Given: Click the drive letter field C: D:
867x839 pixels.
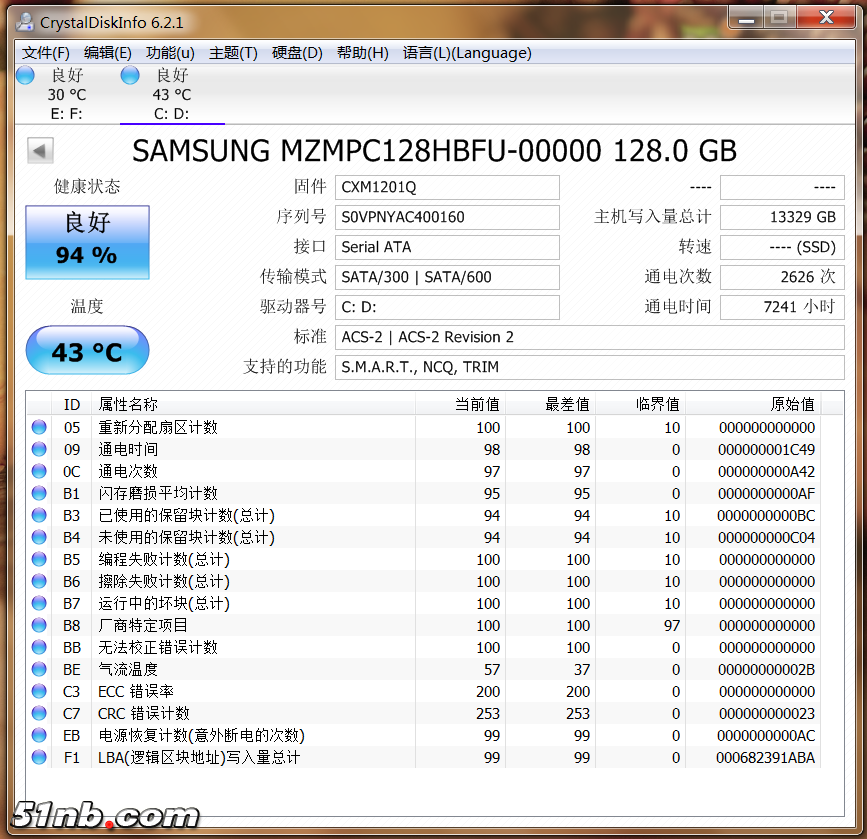Looking at the screenshot, I should pos(447,308).
